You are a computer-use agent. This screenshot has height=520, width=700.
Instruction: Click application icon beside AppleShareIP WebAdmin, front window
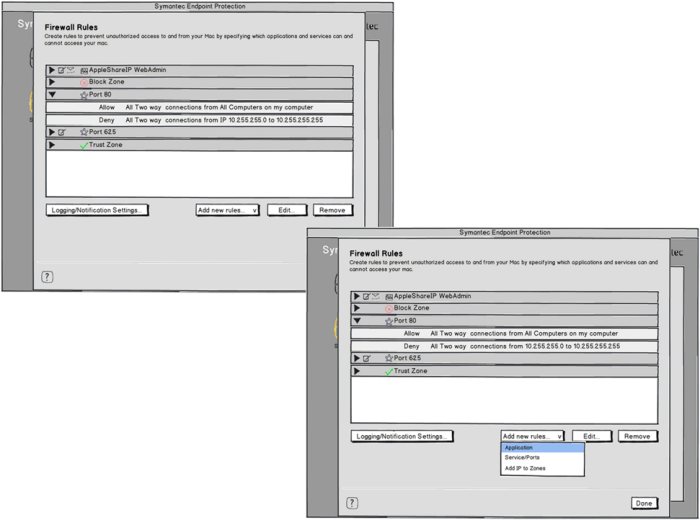[x=389, y=297]
